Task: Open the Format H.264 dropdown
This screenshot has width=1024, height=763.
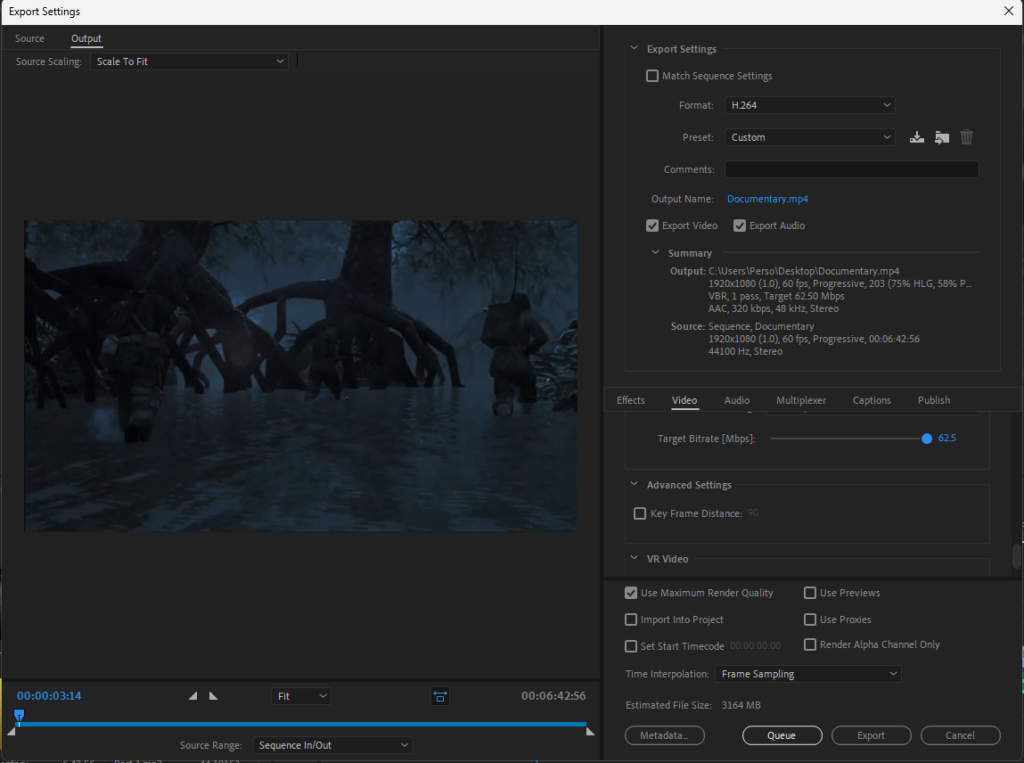Action: (810, 105)
